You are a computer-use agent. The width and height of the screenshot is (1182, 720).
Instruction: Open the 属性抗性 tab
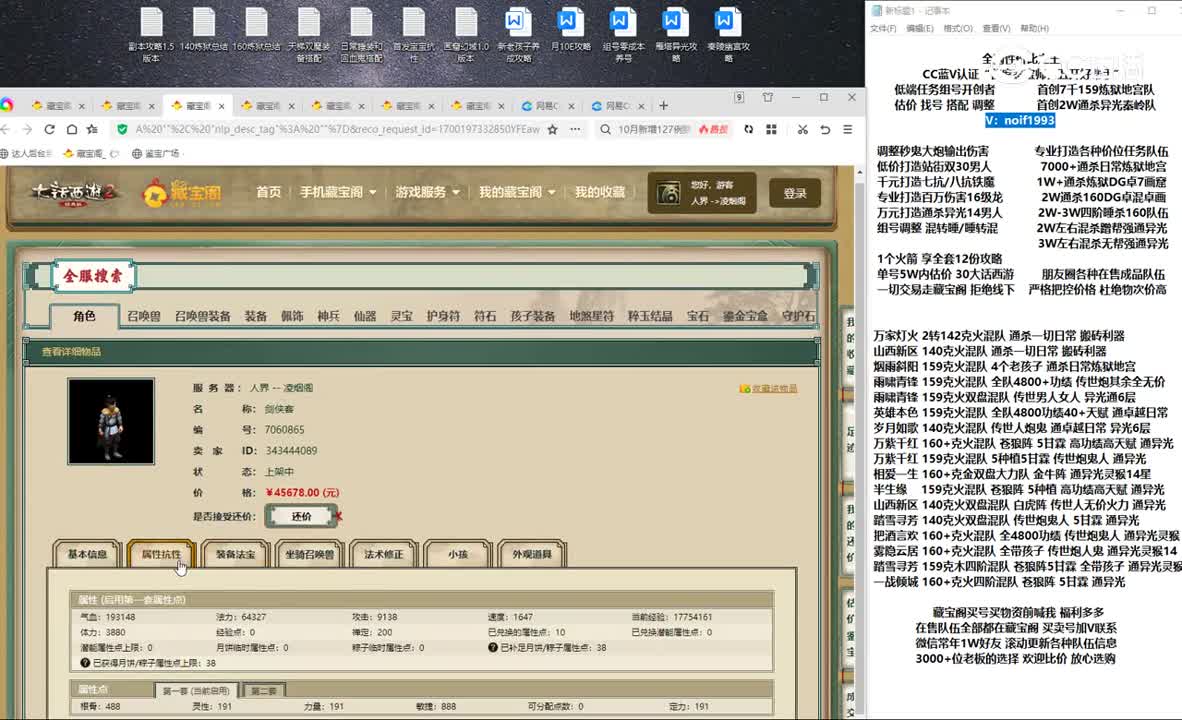point(161,554)
